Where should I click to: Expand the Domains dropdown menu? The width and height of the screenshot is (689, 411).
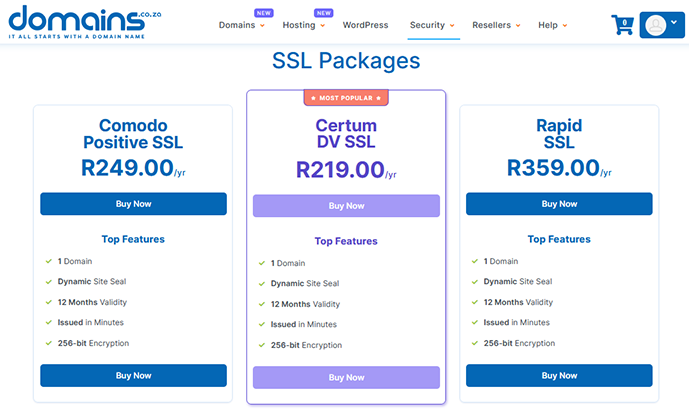tap(242, 25)
